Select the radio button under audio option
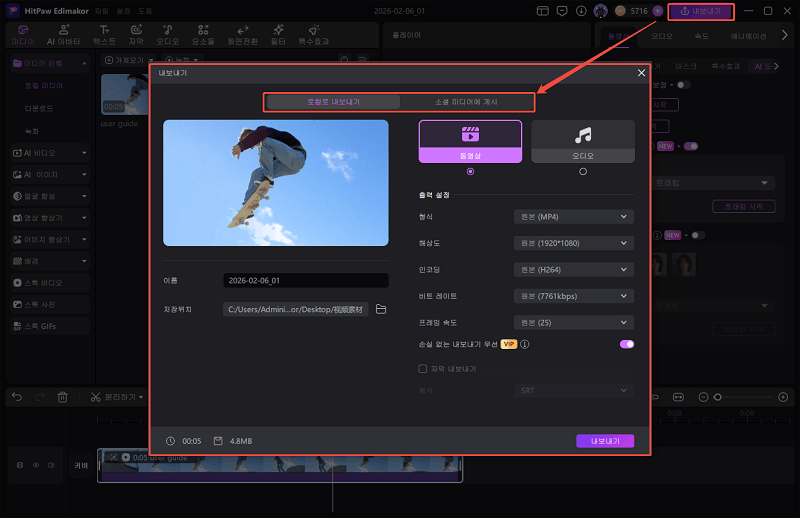Image resolution: width=800 pixels, height=518 pixels. (583, 171)
